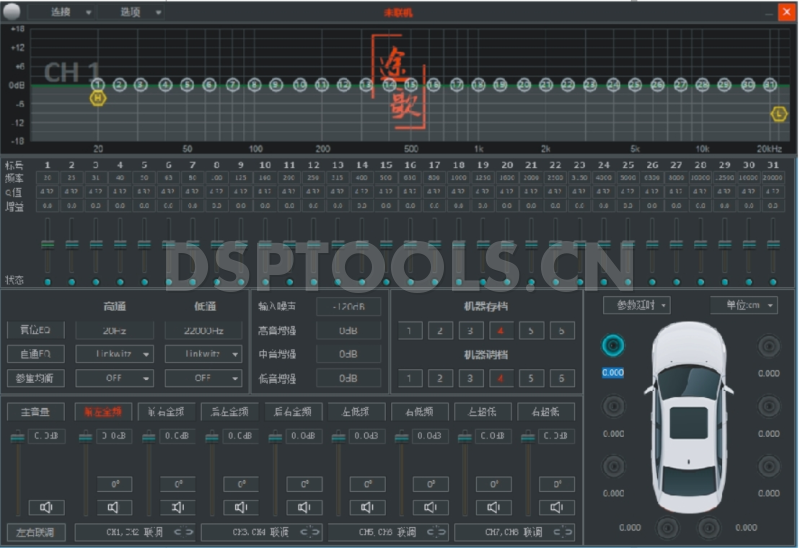Expand the 低通 linkwitz filter type dropdown
Image resolution: width=800 pixels, height=548 pixels.
click(x=203, y=354)
